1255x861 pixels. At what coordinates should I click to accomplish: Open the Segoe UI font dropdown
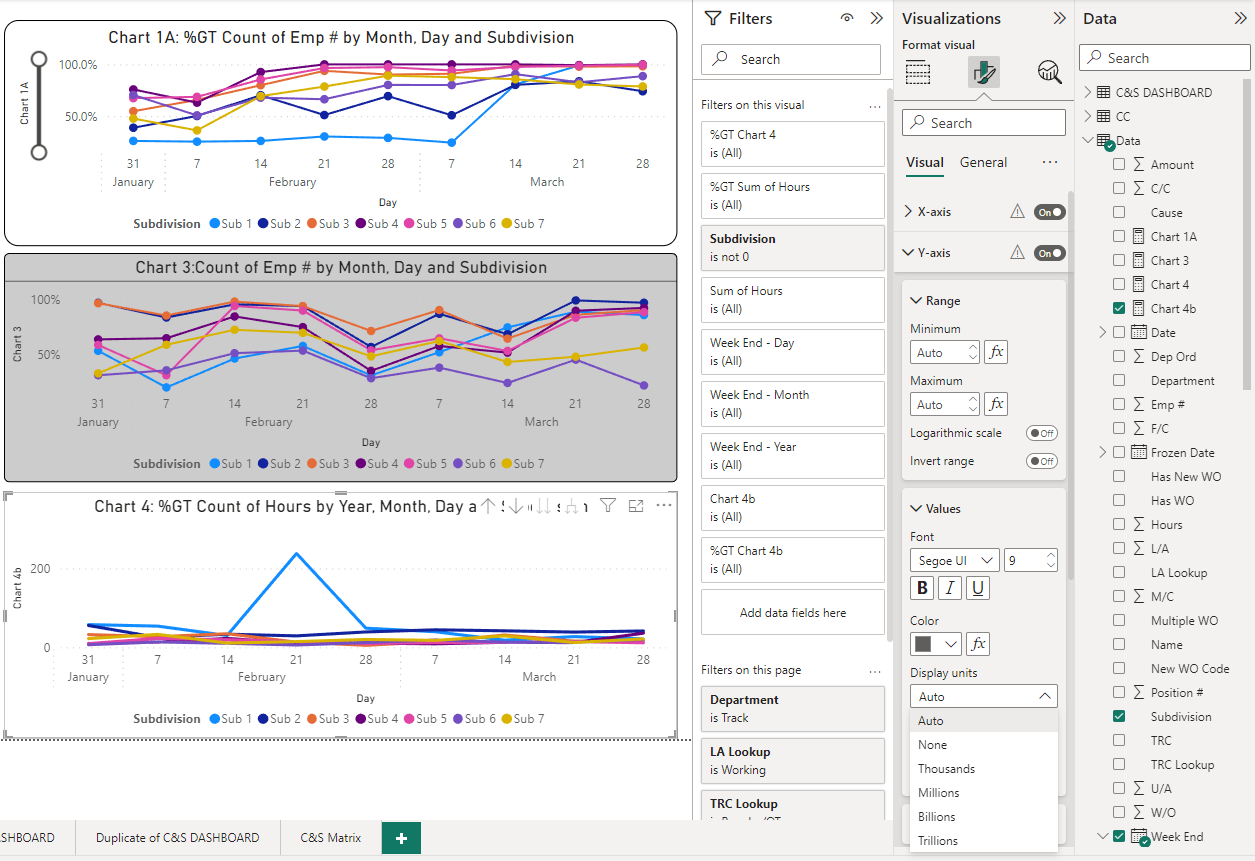[x=954, y=560]
